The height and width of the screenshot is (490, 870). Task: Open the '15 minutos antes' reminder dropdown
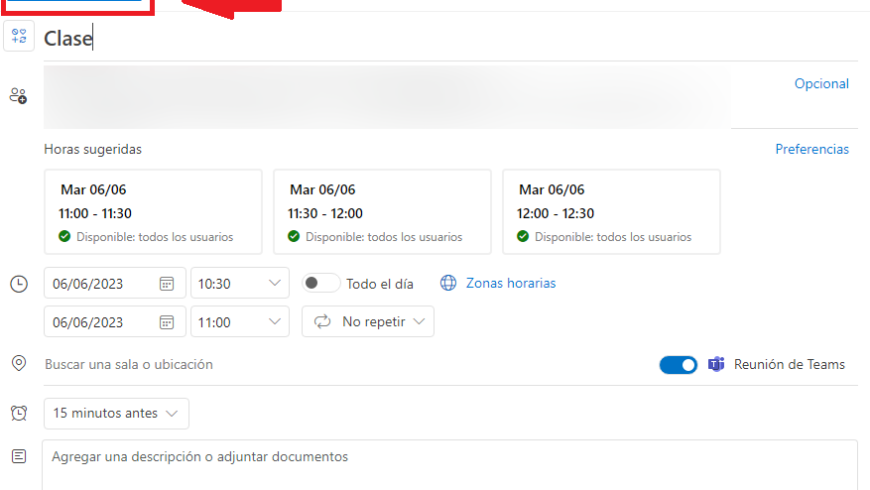point(116,413)
